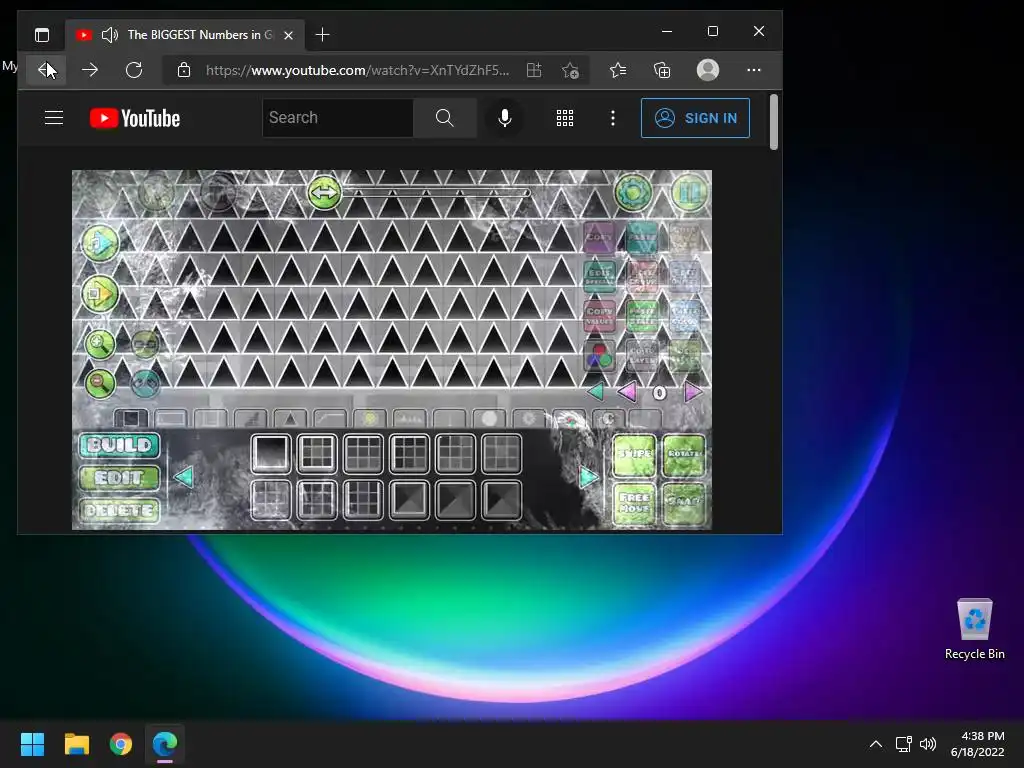Open the Edge tab actions menu
1024x768 pixels.
42,35
